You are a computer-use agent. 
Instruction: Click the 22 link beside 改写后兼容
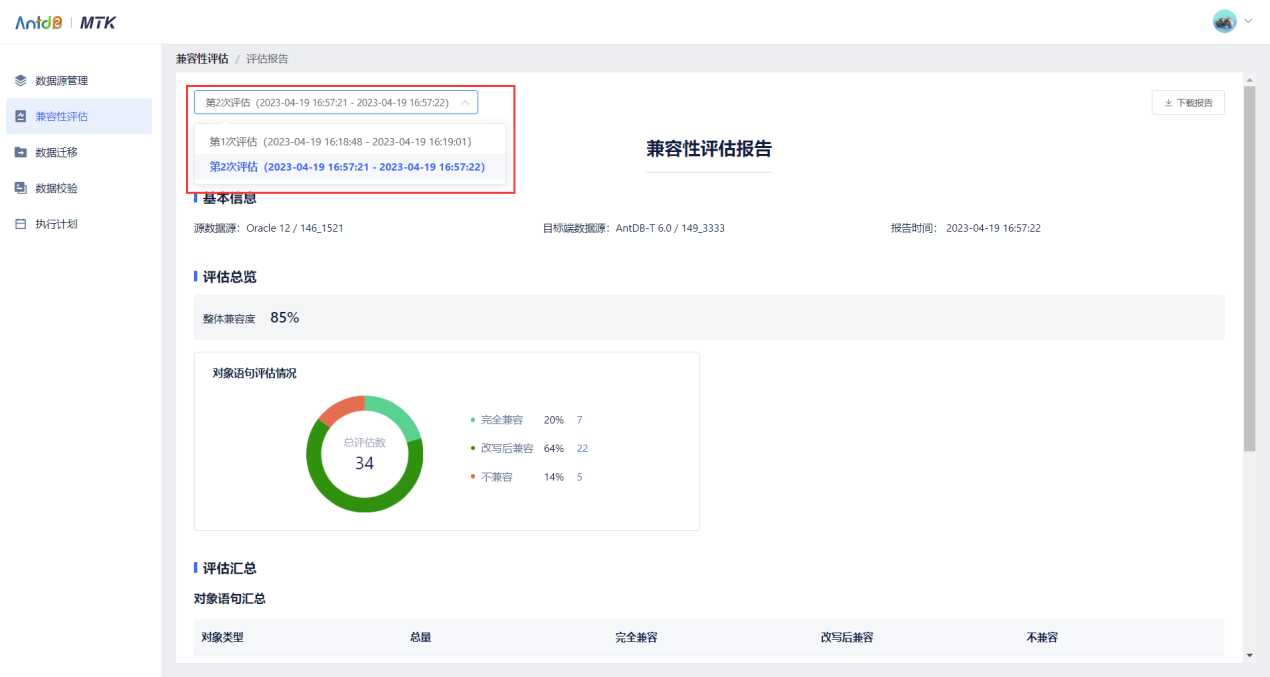pyautogui.click(x=582, y=448)
